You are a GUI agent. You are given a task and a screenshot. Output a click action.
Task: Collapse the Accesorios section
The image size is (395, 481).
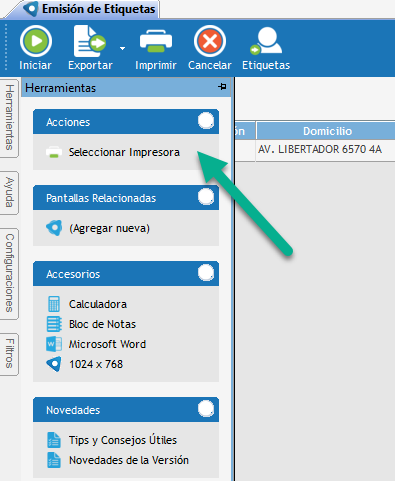click(206, 273)
